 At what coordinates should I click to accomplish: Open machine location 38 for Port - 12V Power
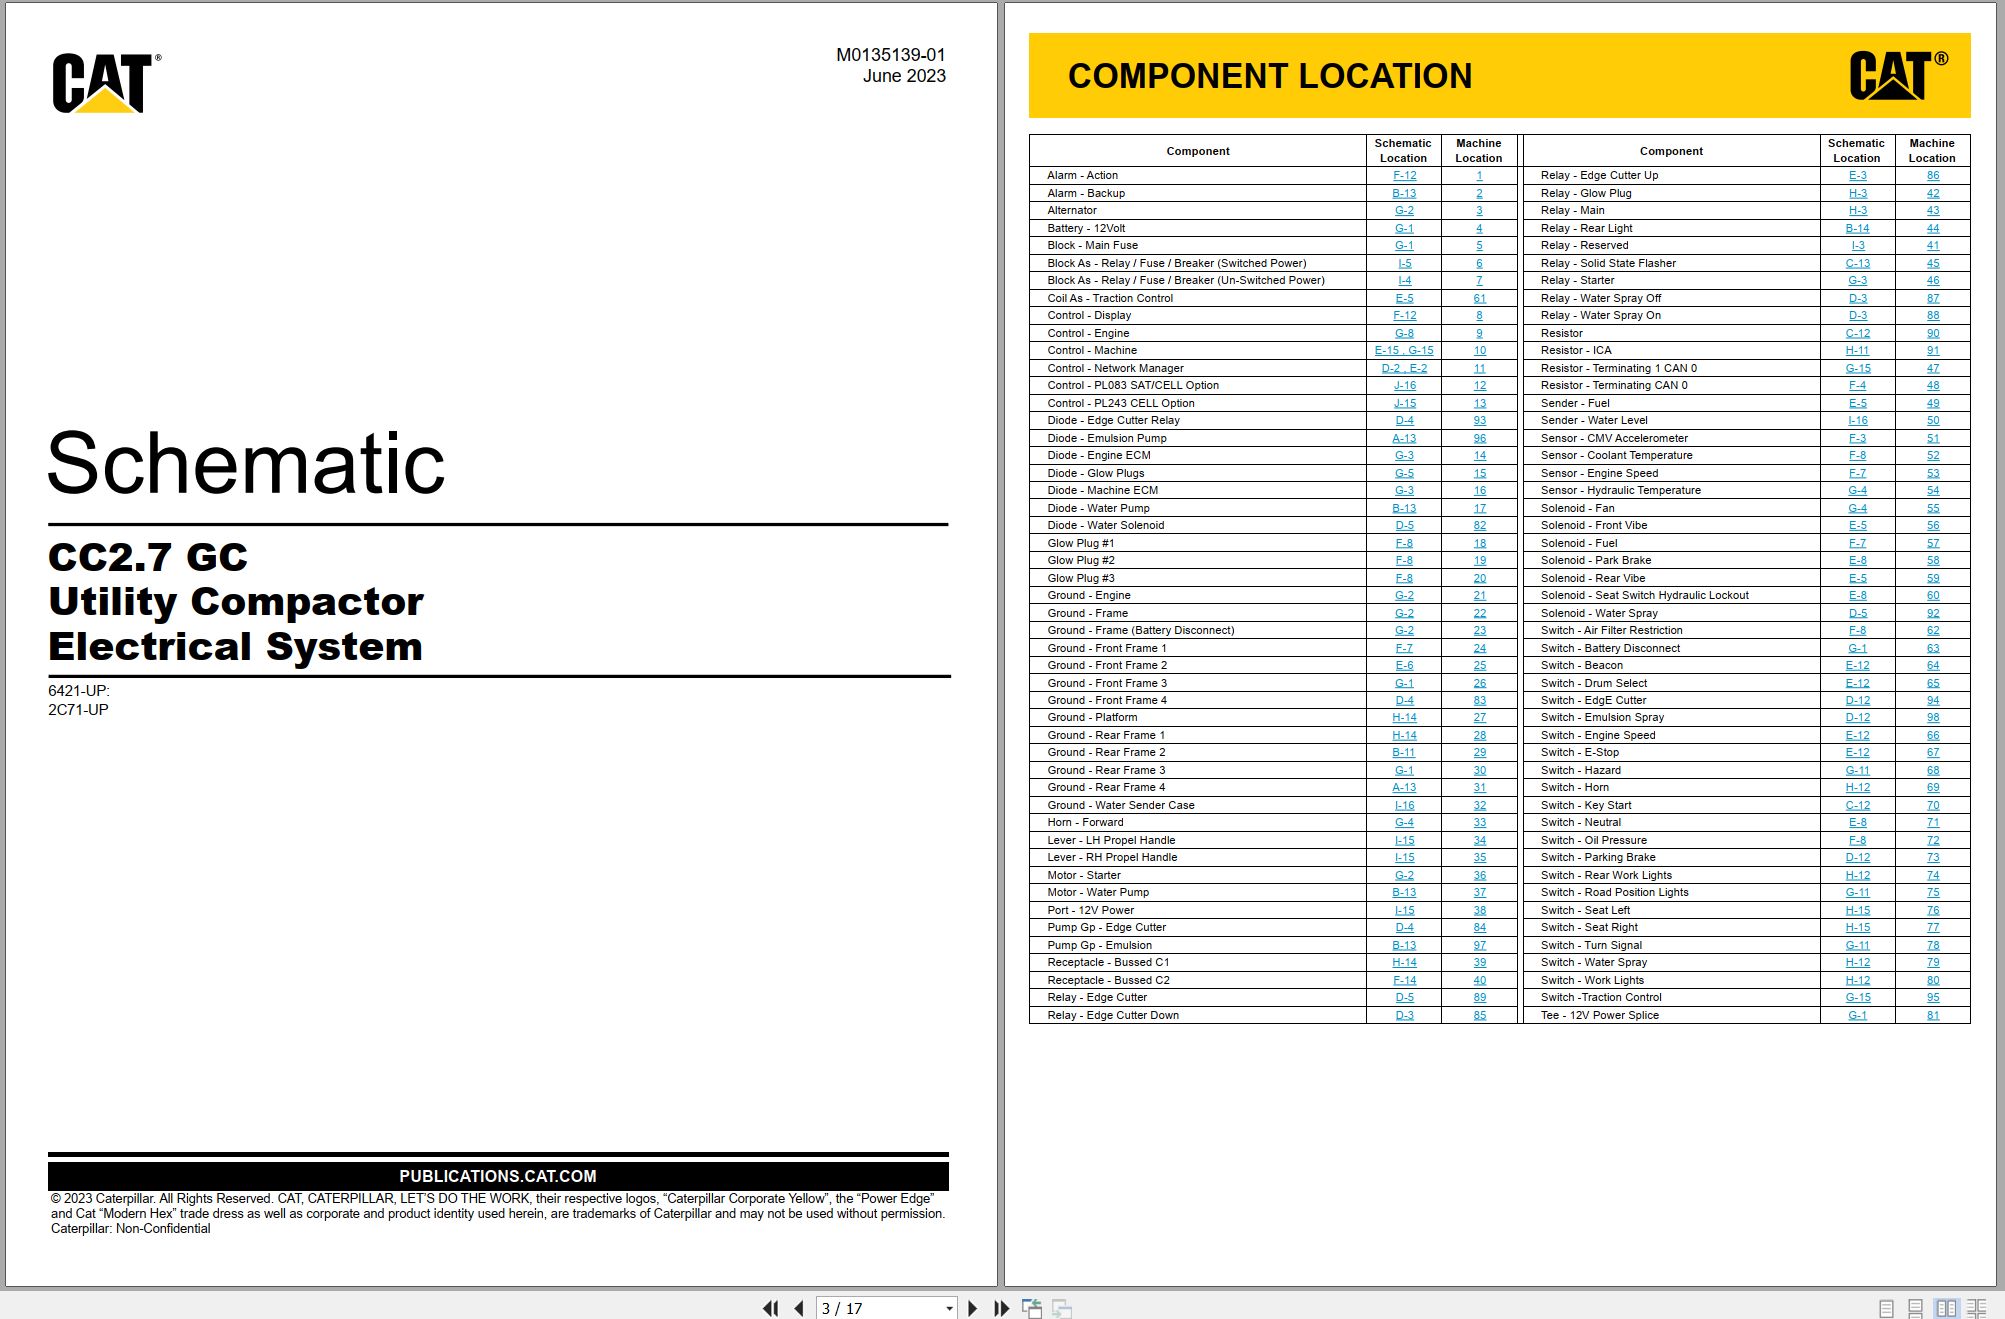(x=1479, y=910)
